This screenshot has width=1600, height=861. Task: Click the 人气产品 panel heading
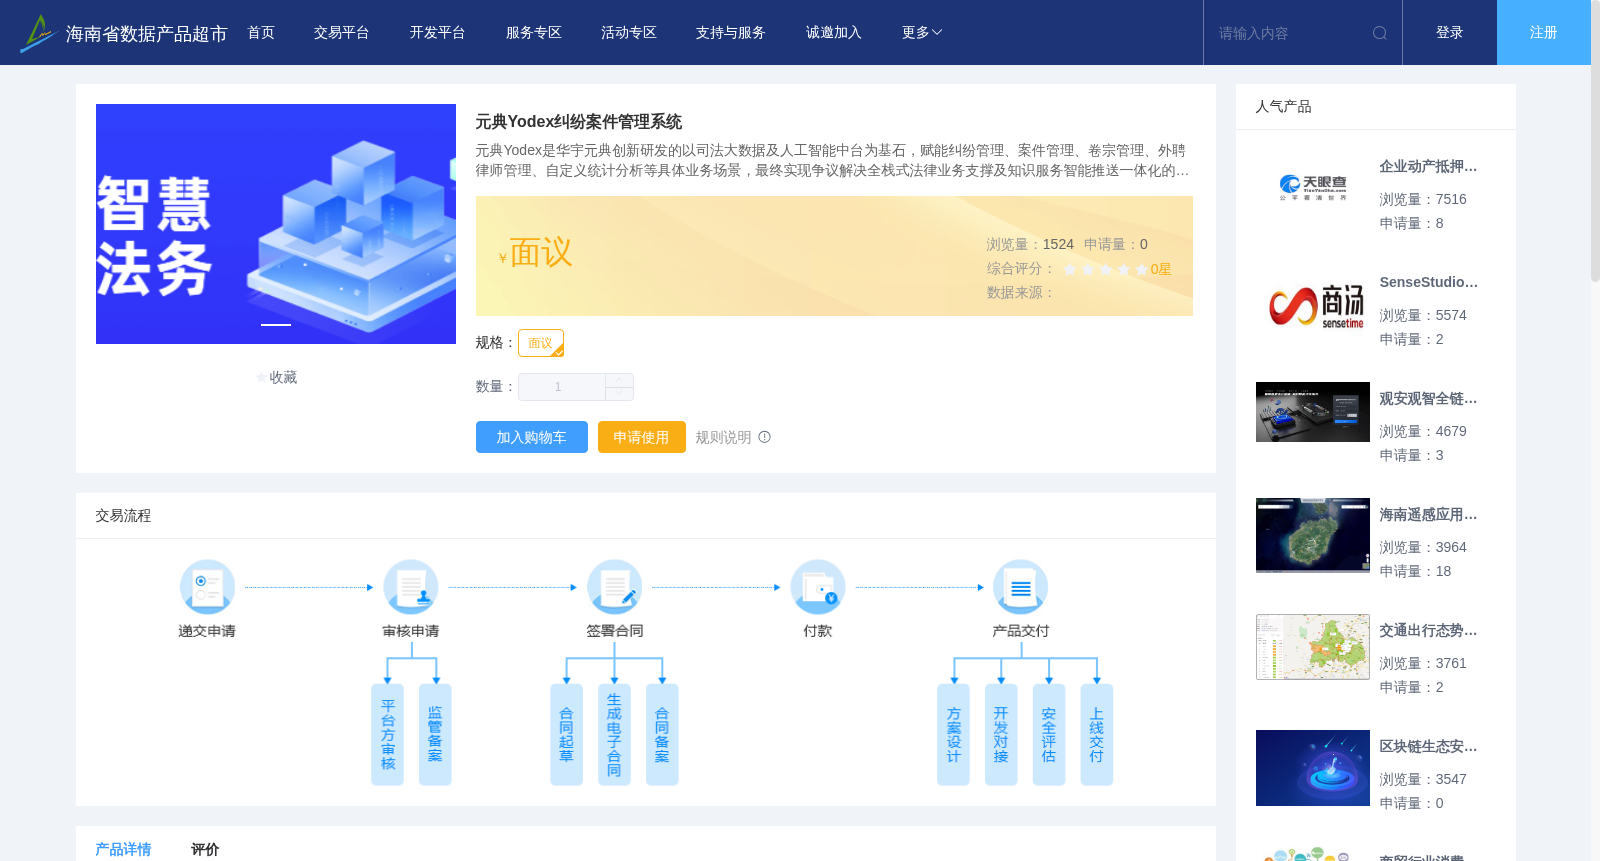(1283, 107)
